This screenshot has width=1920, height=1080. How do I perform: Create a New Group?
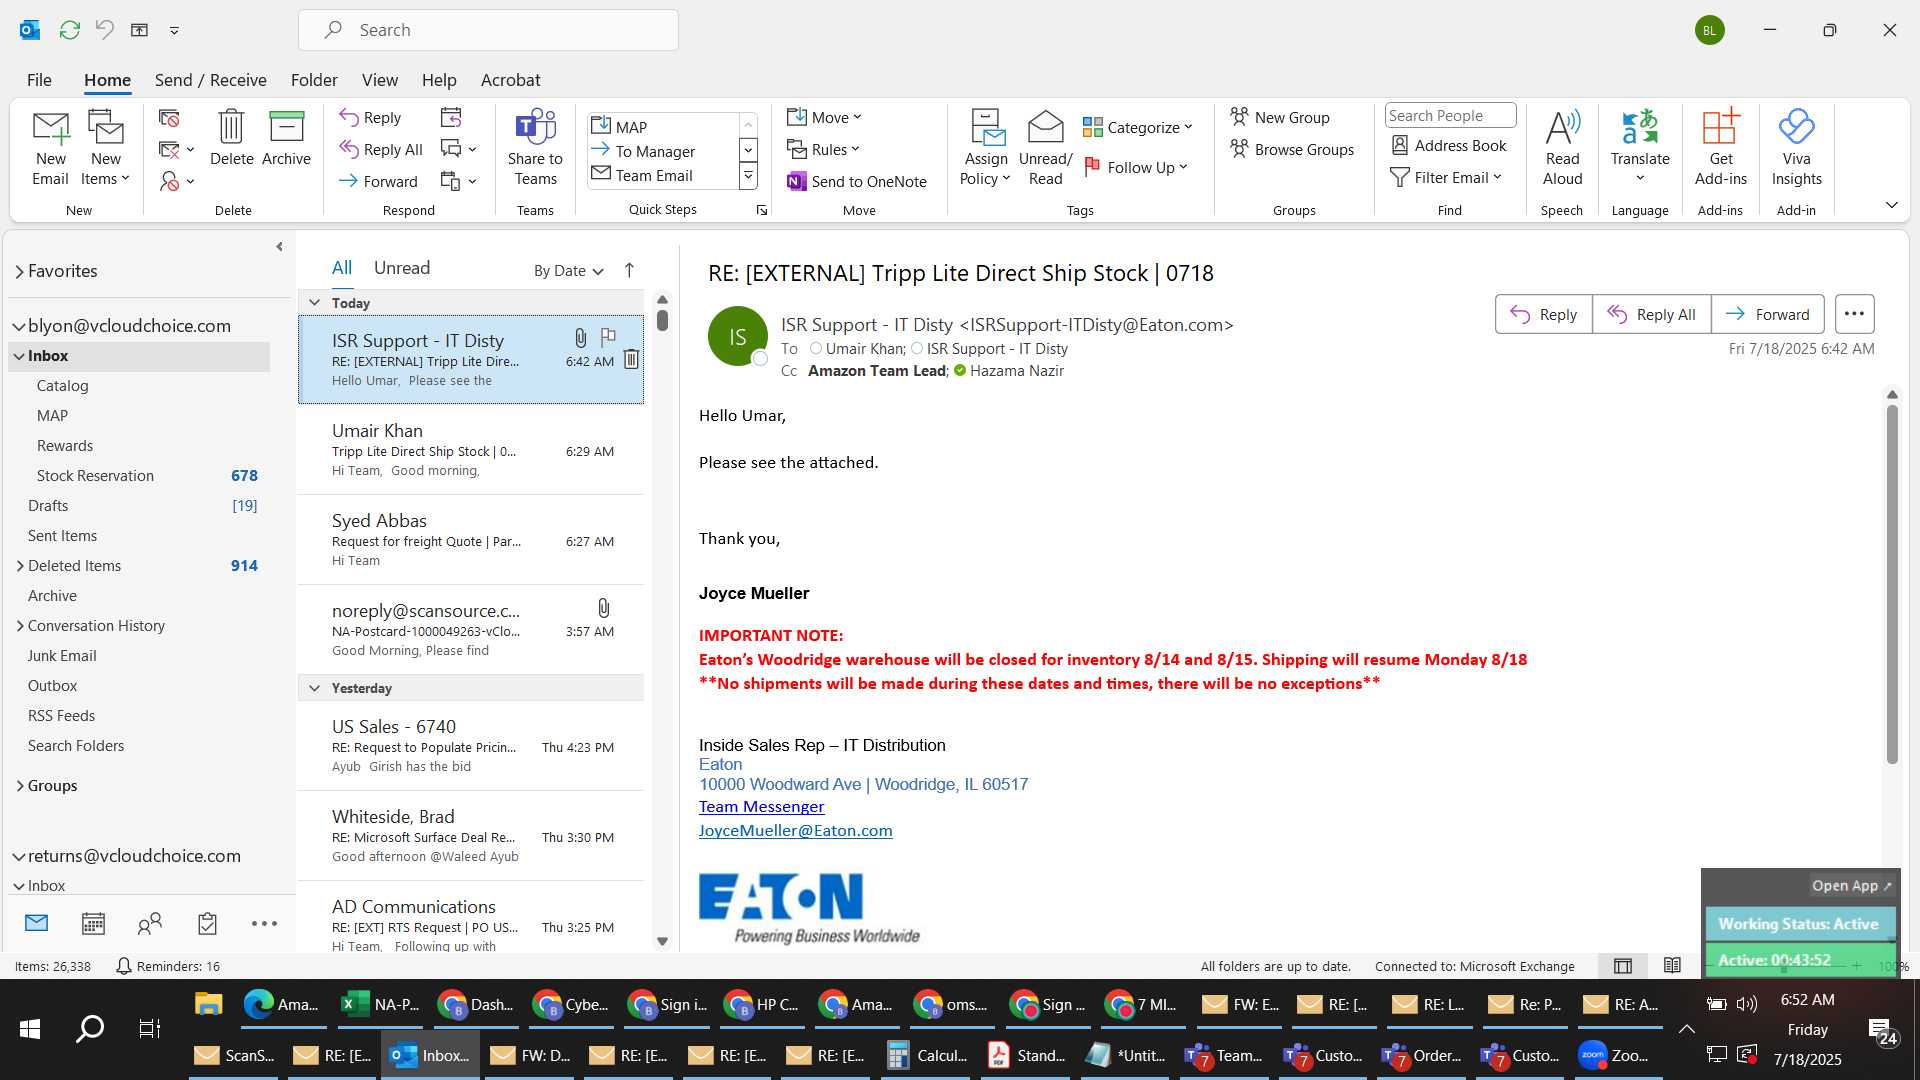point(1280,117)
